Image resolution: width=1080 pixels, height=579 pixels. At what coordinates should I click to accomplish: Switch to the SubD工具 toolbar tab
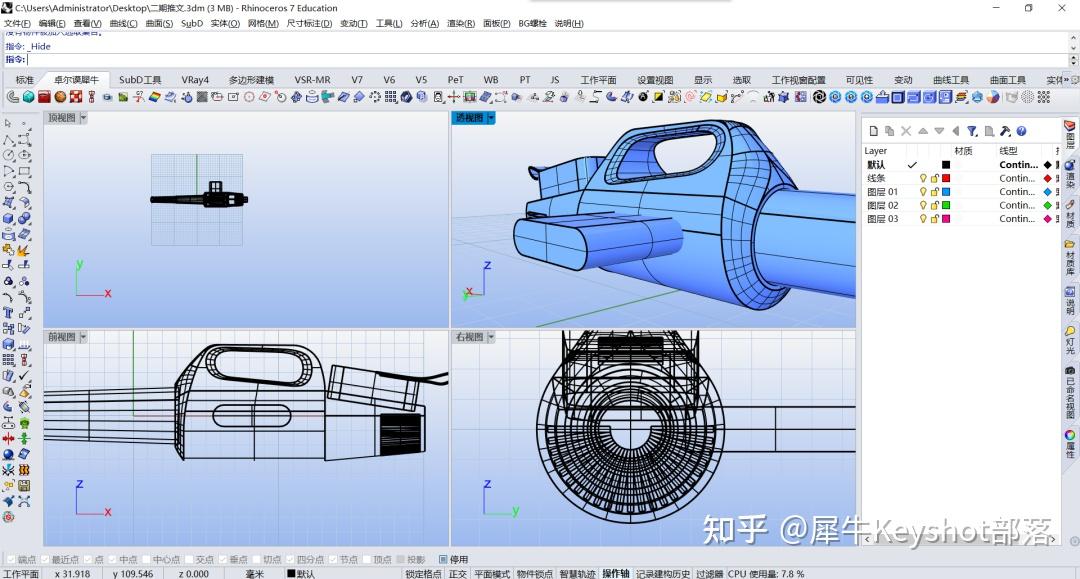coord(139,79)
